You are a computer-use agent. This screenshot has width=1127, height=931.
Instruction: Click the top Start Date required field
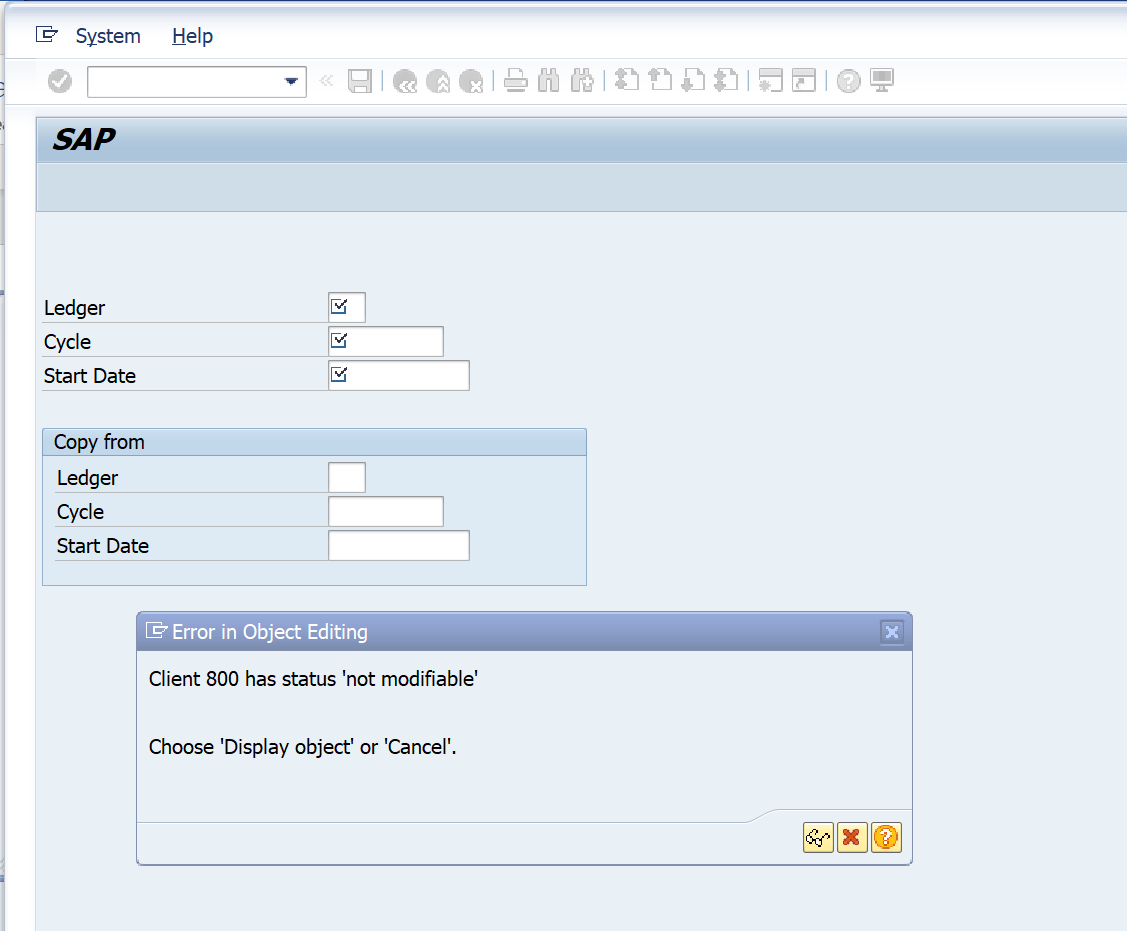click(399, 375)
